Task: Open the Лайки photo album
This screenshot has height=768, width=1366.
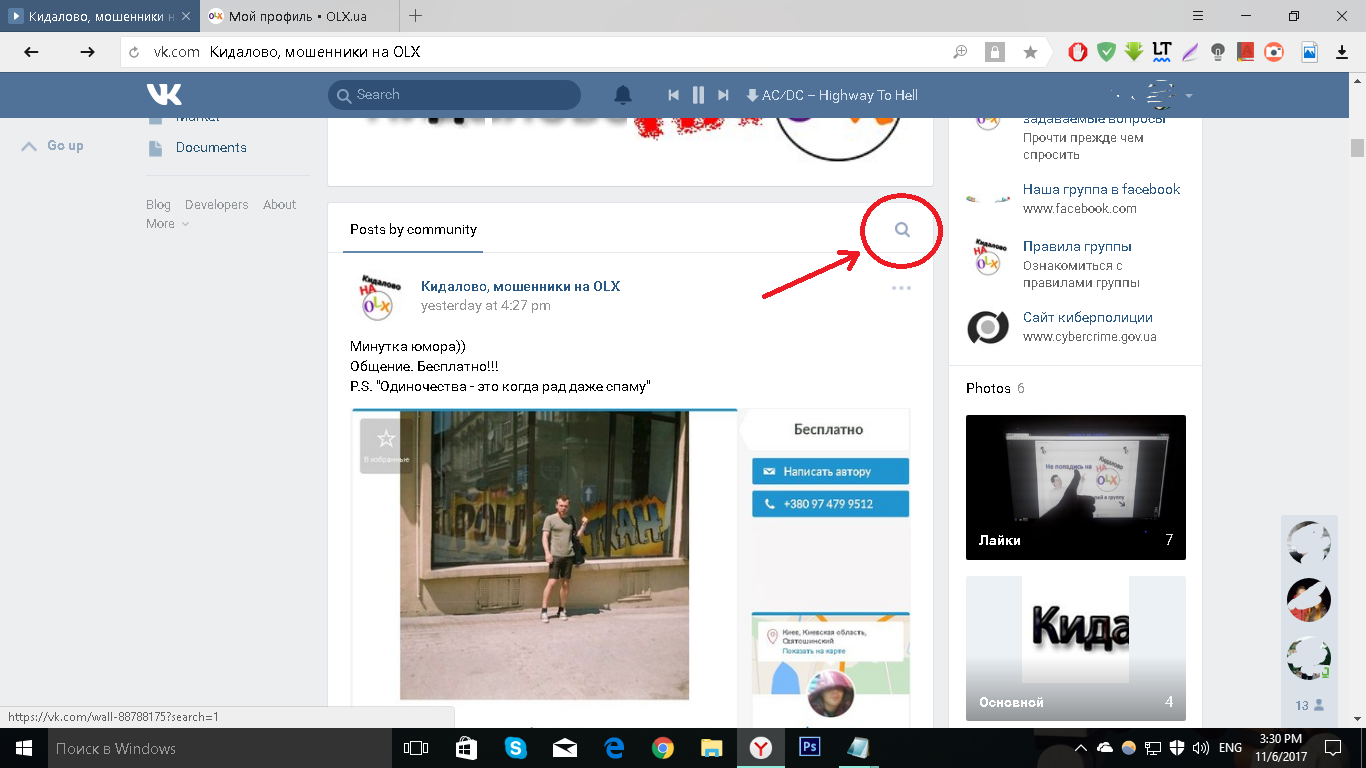Action: coord(1076,487)
